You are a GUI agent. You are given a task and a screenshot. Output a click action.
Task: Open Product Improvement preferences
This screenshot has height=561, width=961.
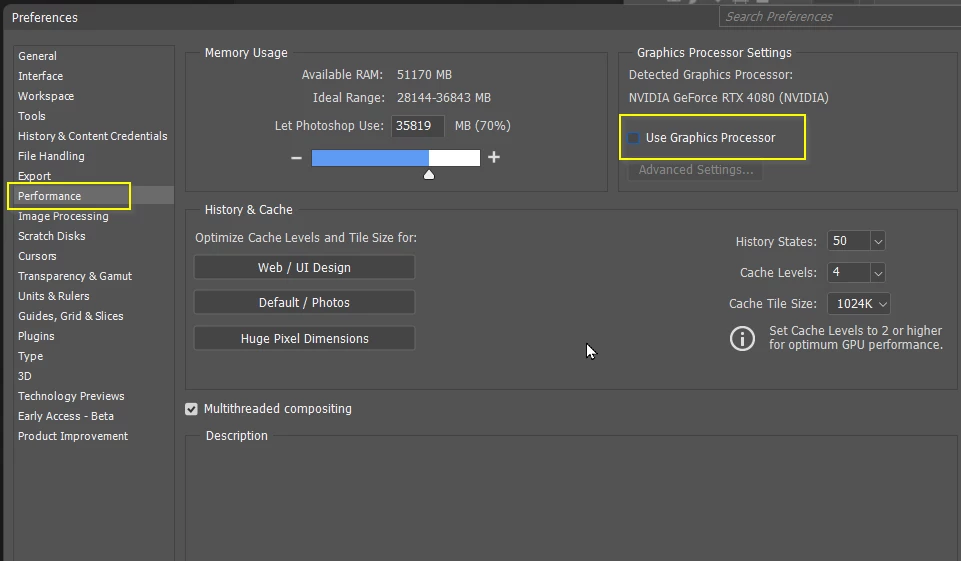[x=73, y=437]
